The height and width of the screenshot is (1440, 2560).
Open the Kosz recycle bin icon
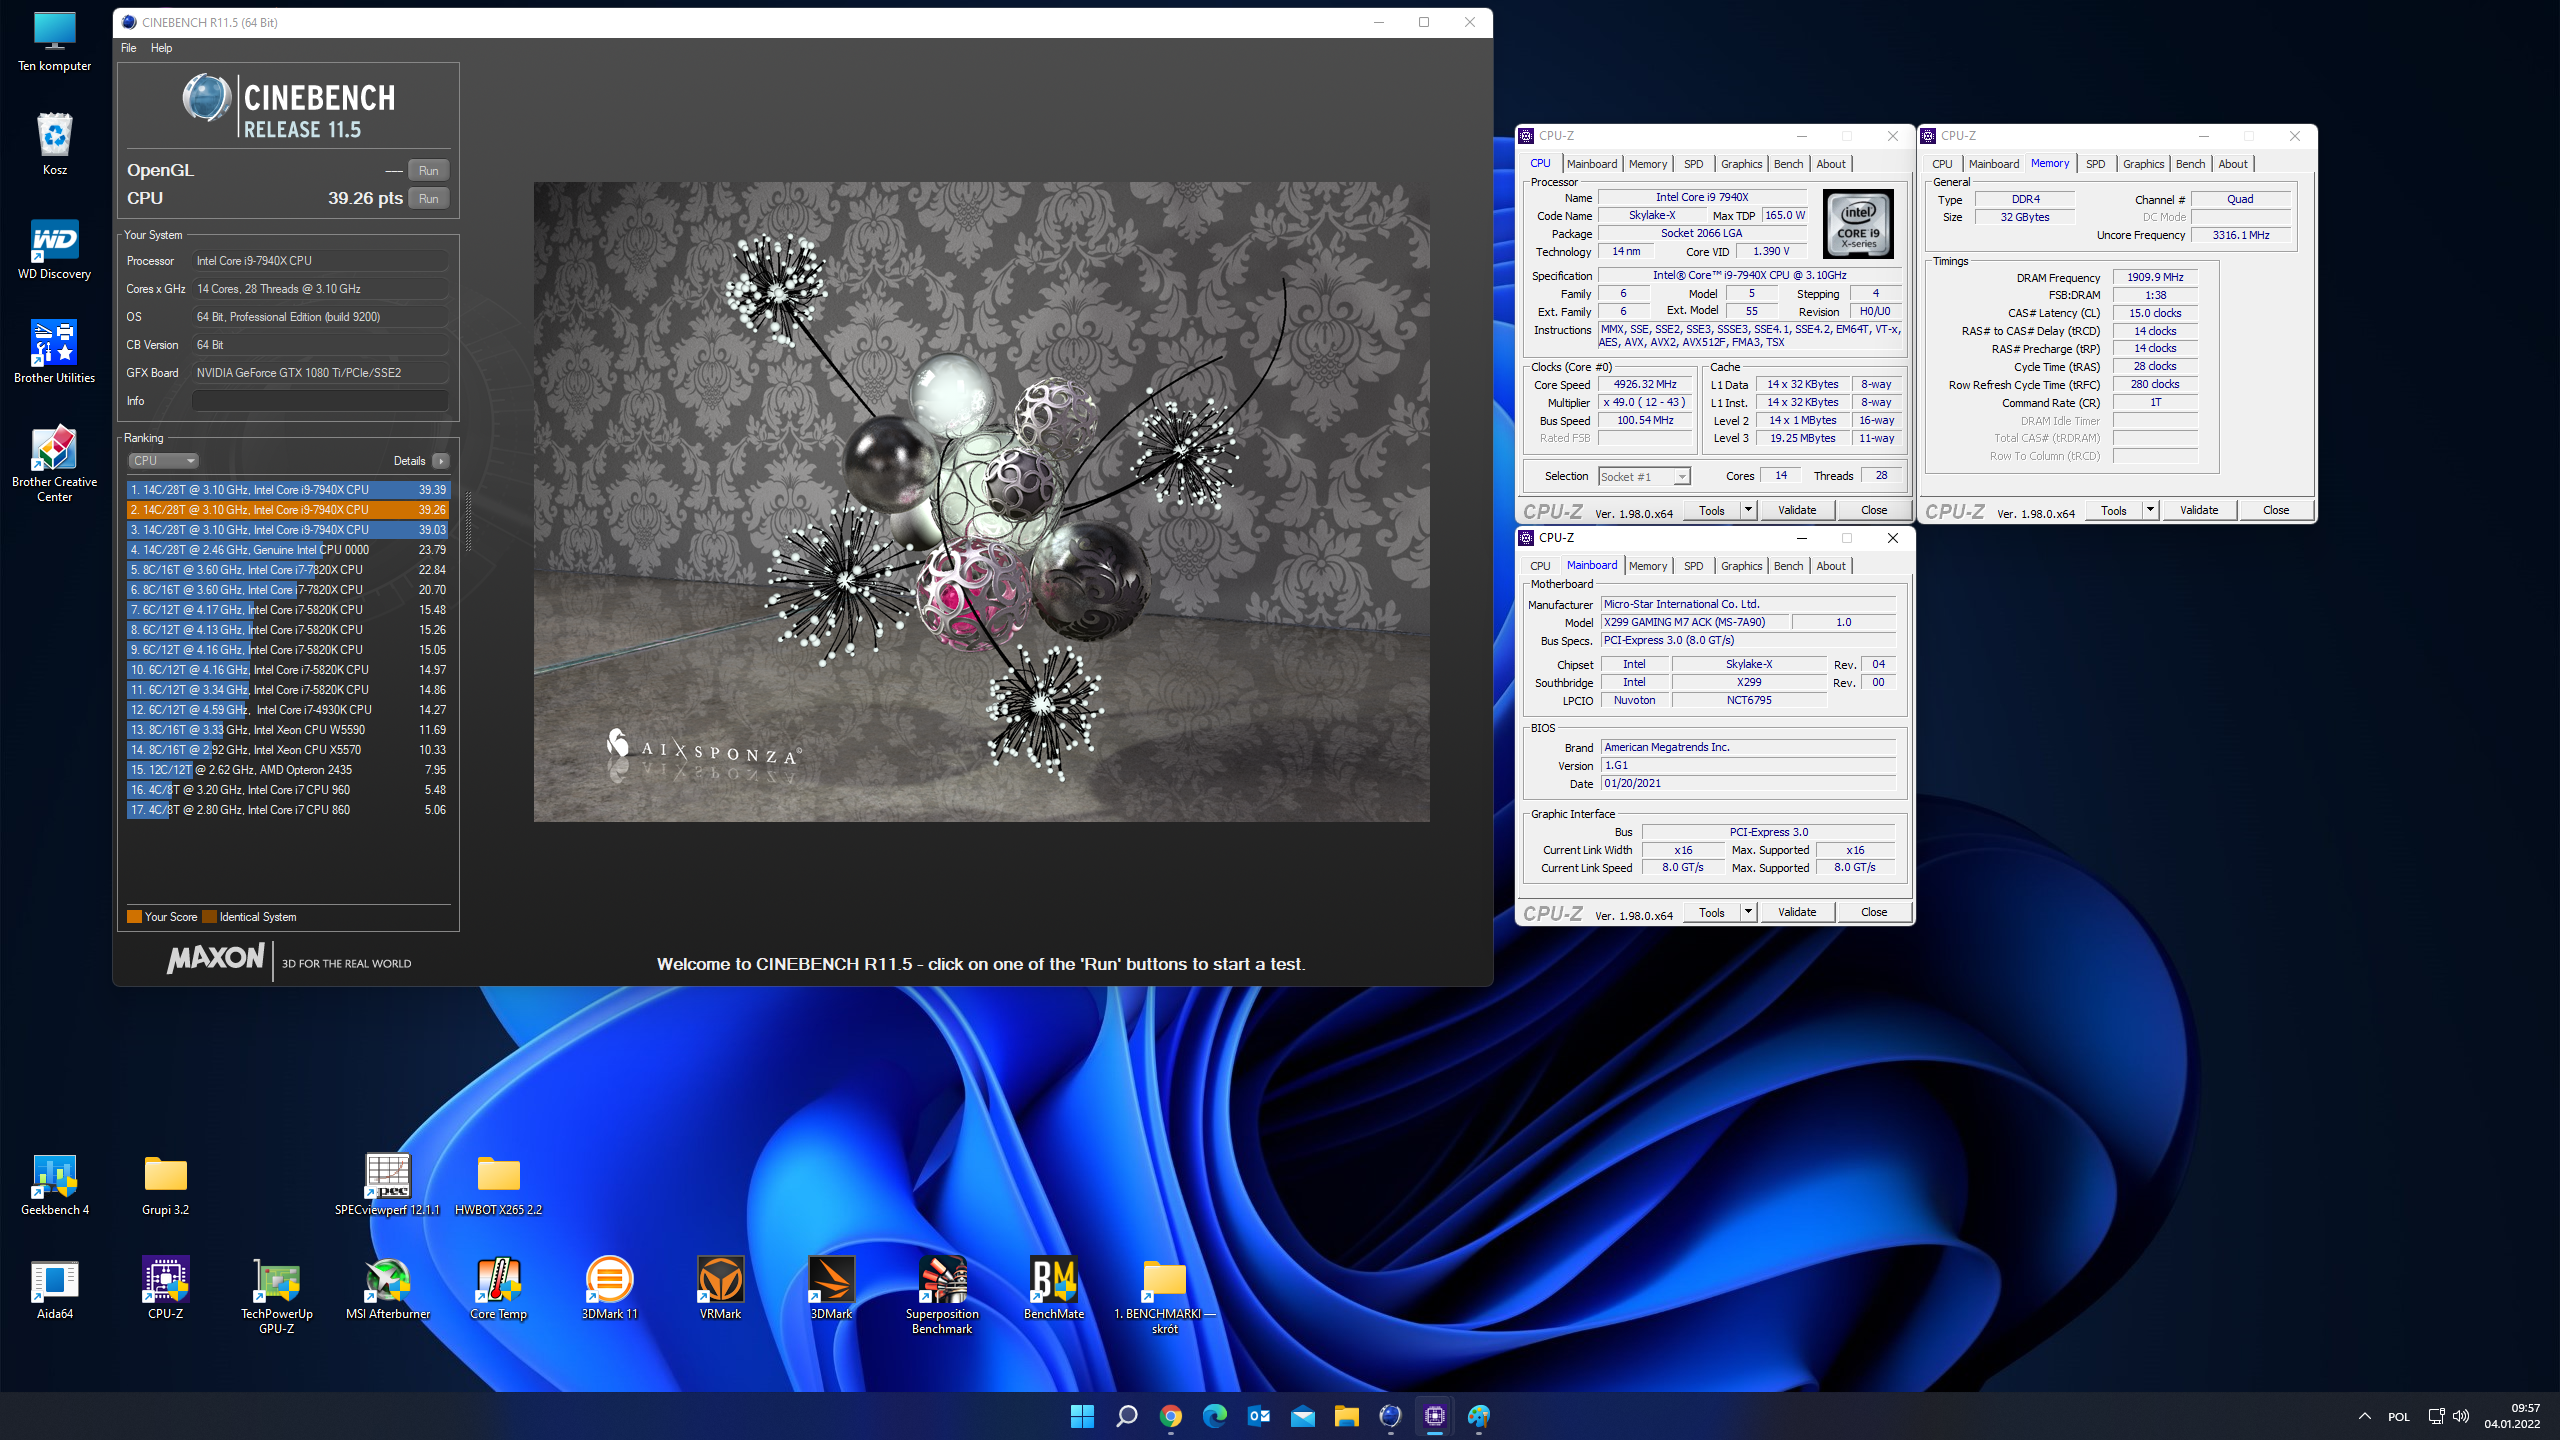55,144
